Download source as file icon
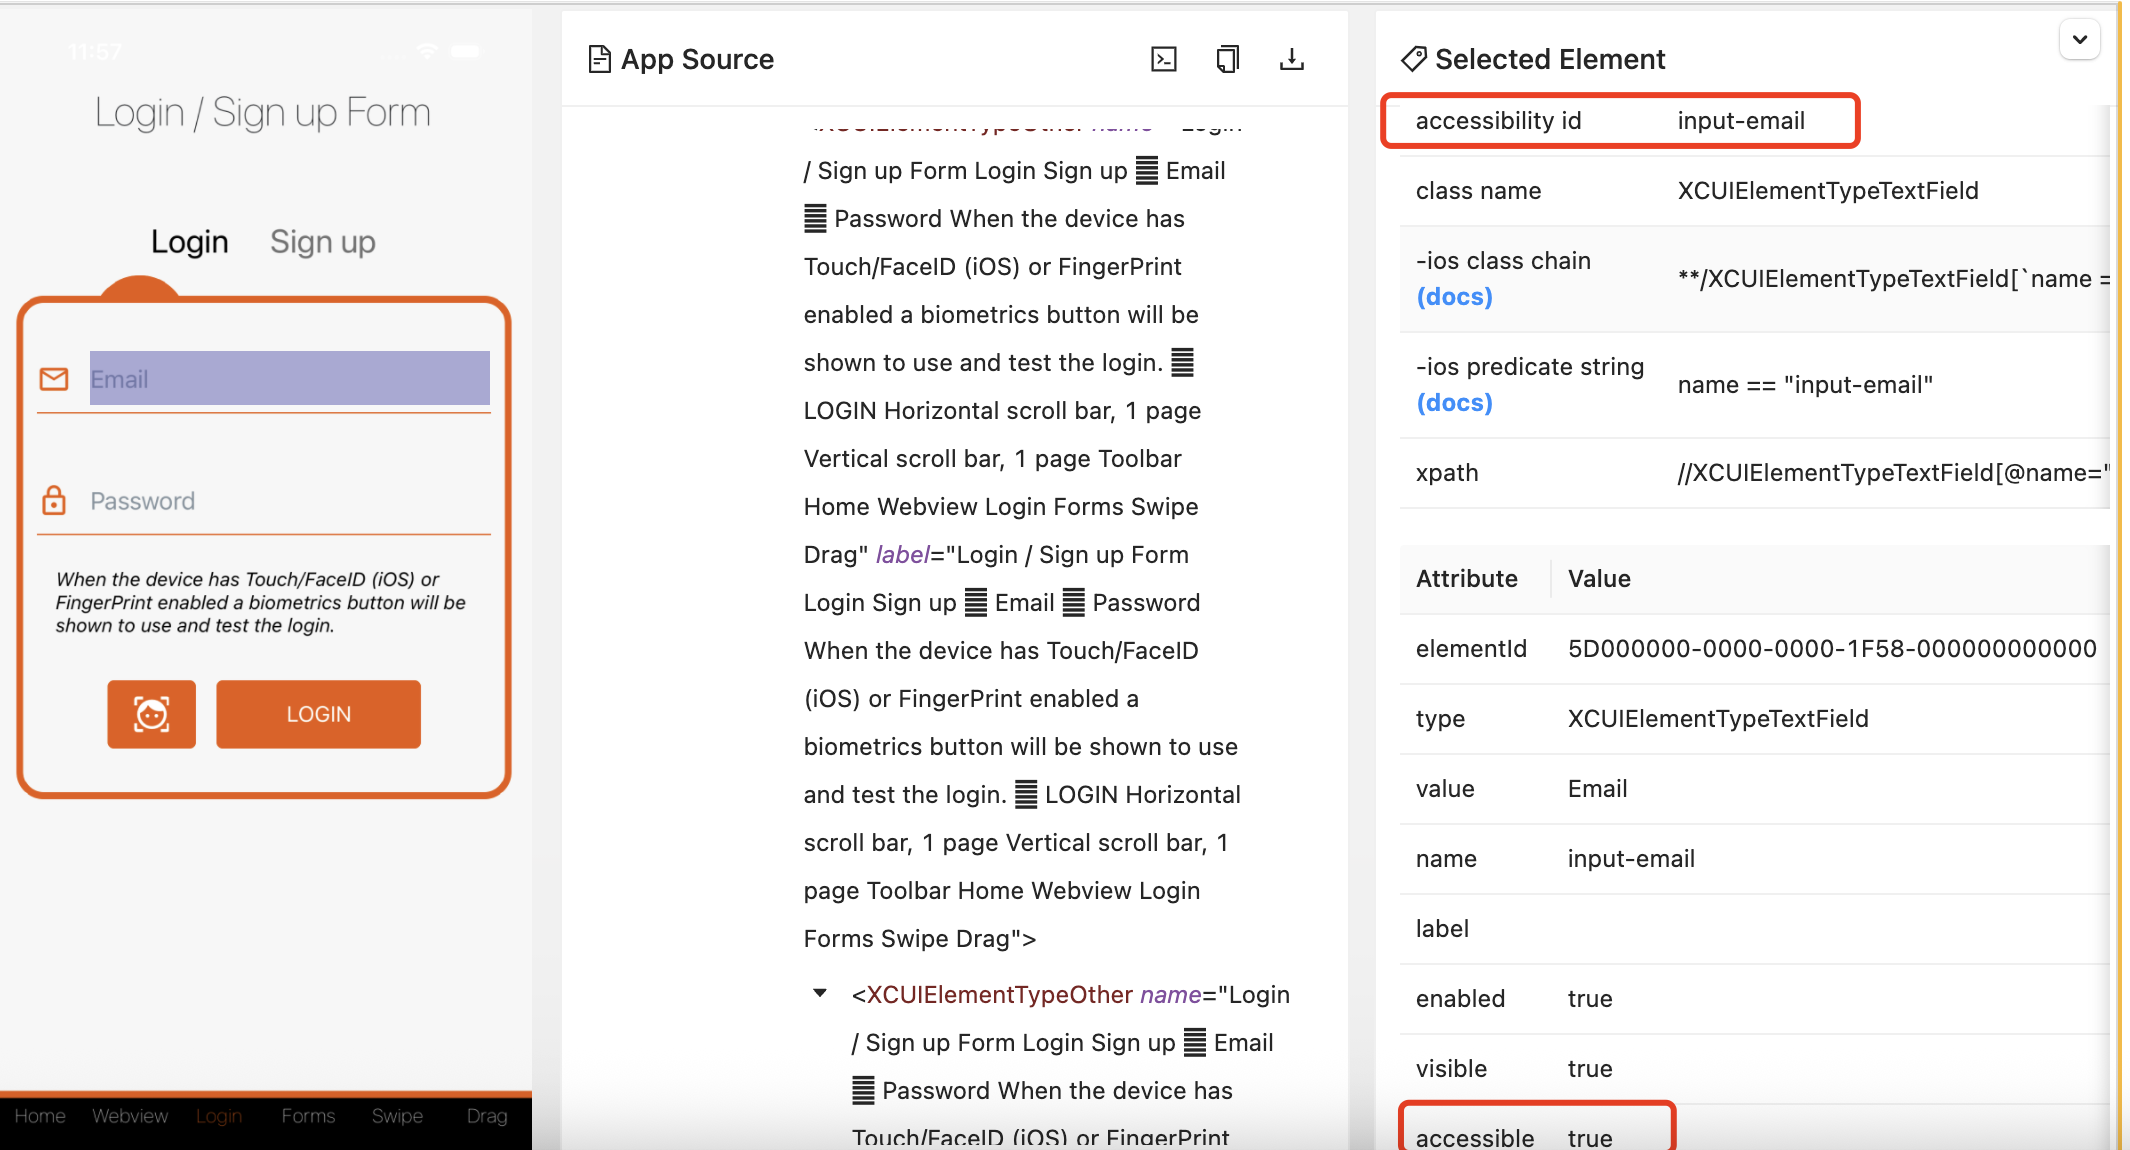 coord(1292,60)
